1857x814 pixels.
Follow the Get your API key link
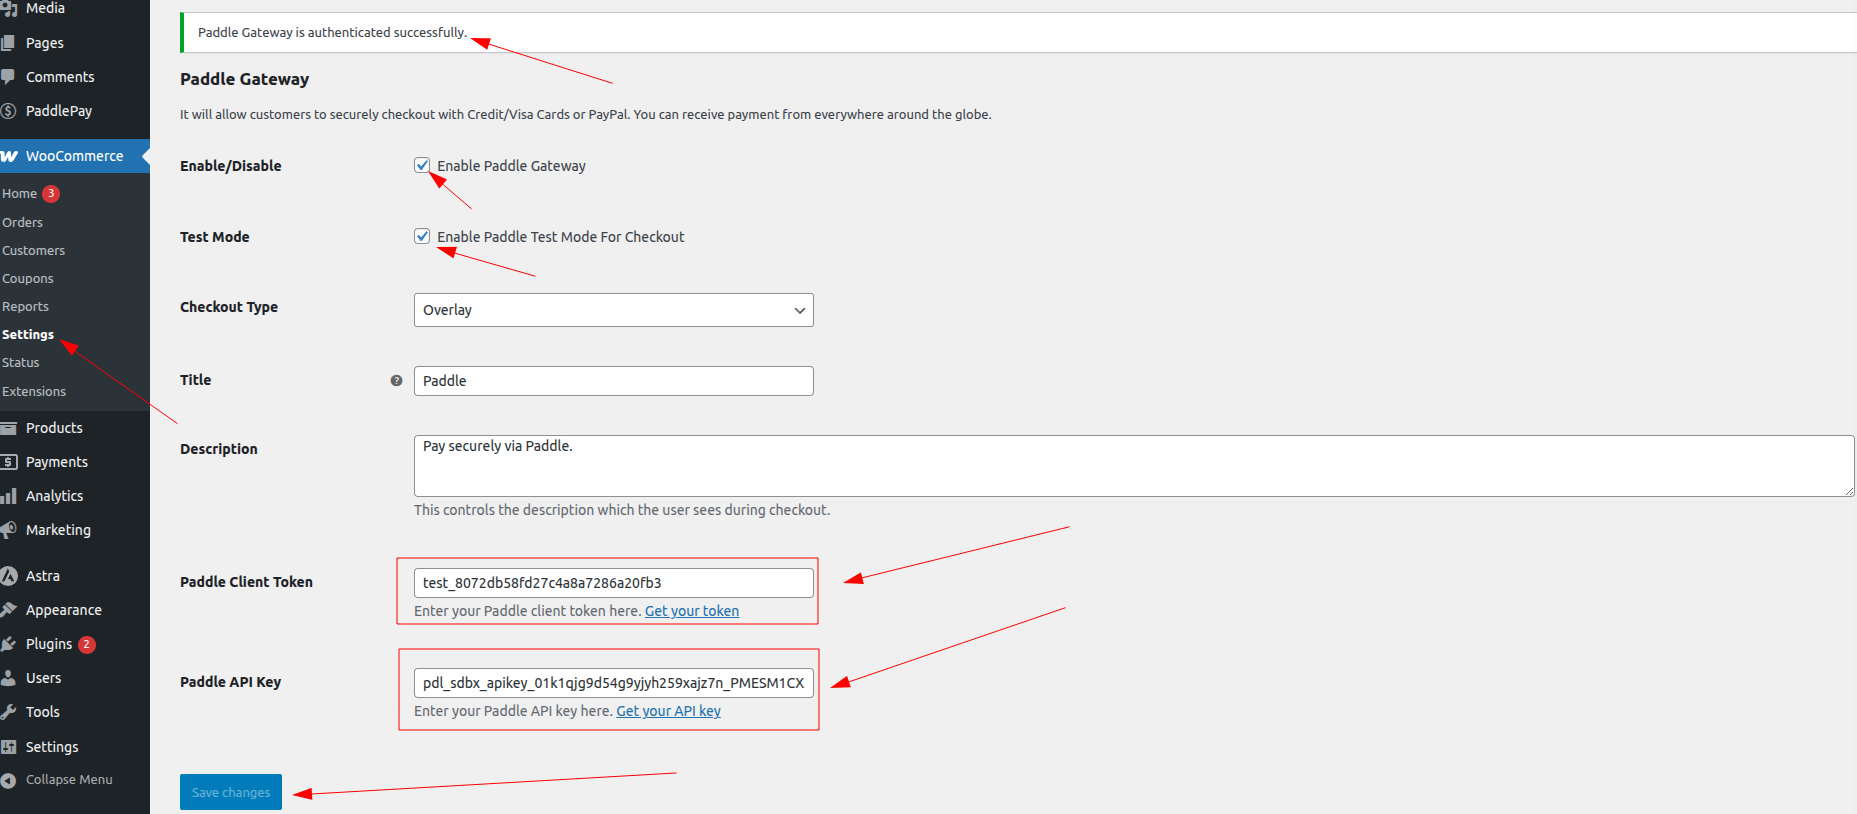click(668, 711)
